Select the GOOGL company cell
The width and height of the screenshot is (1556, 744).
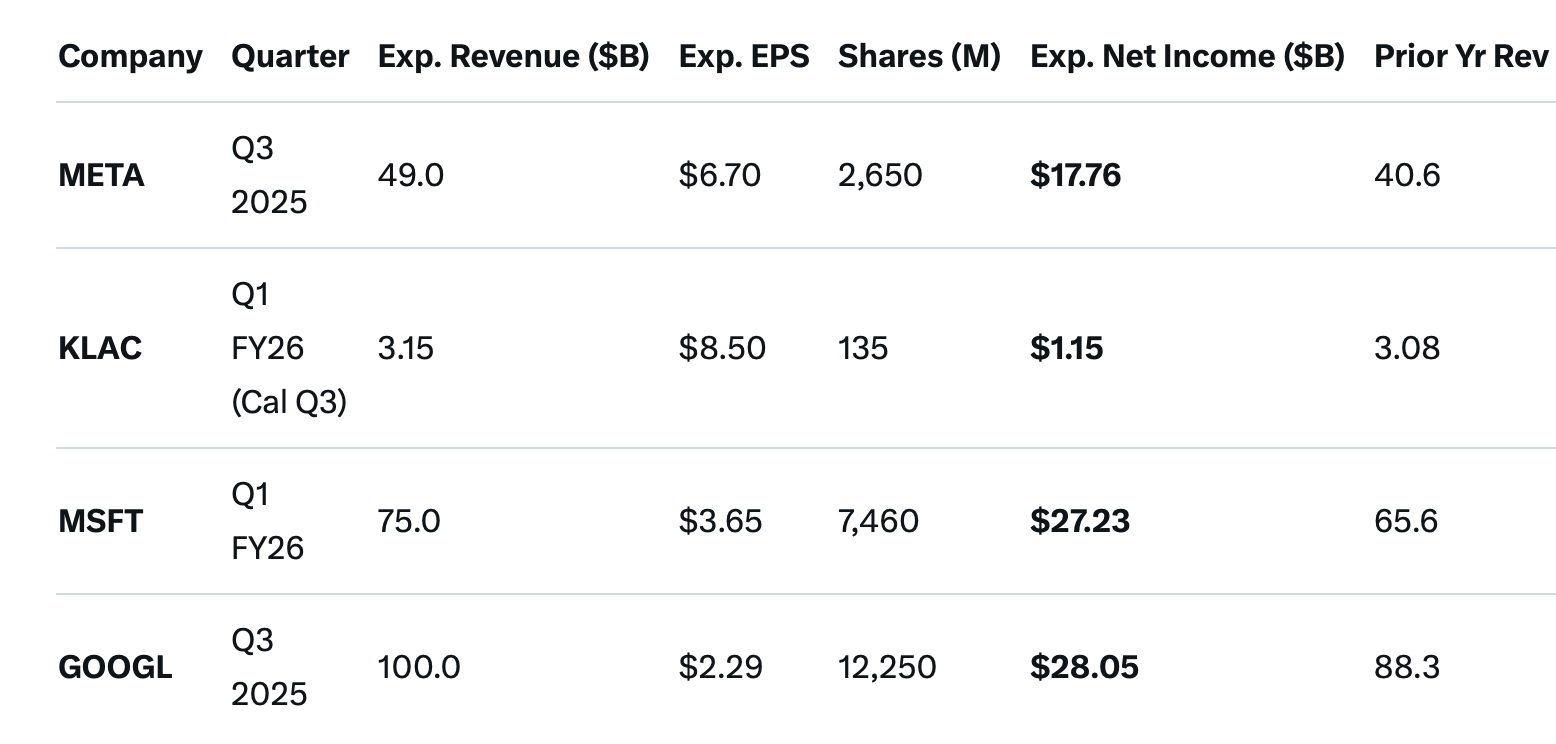[115, 667]
